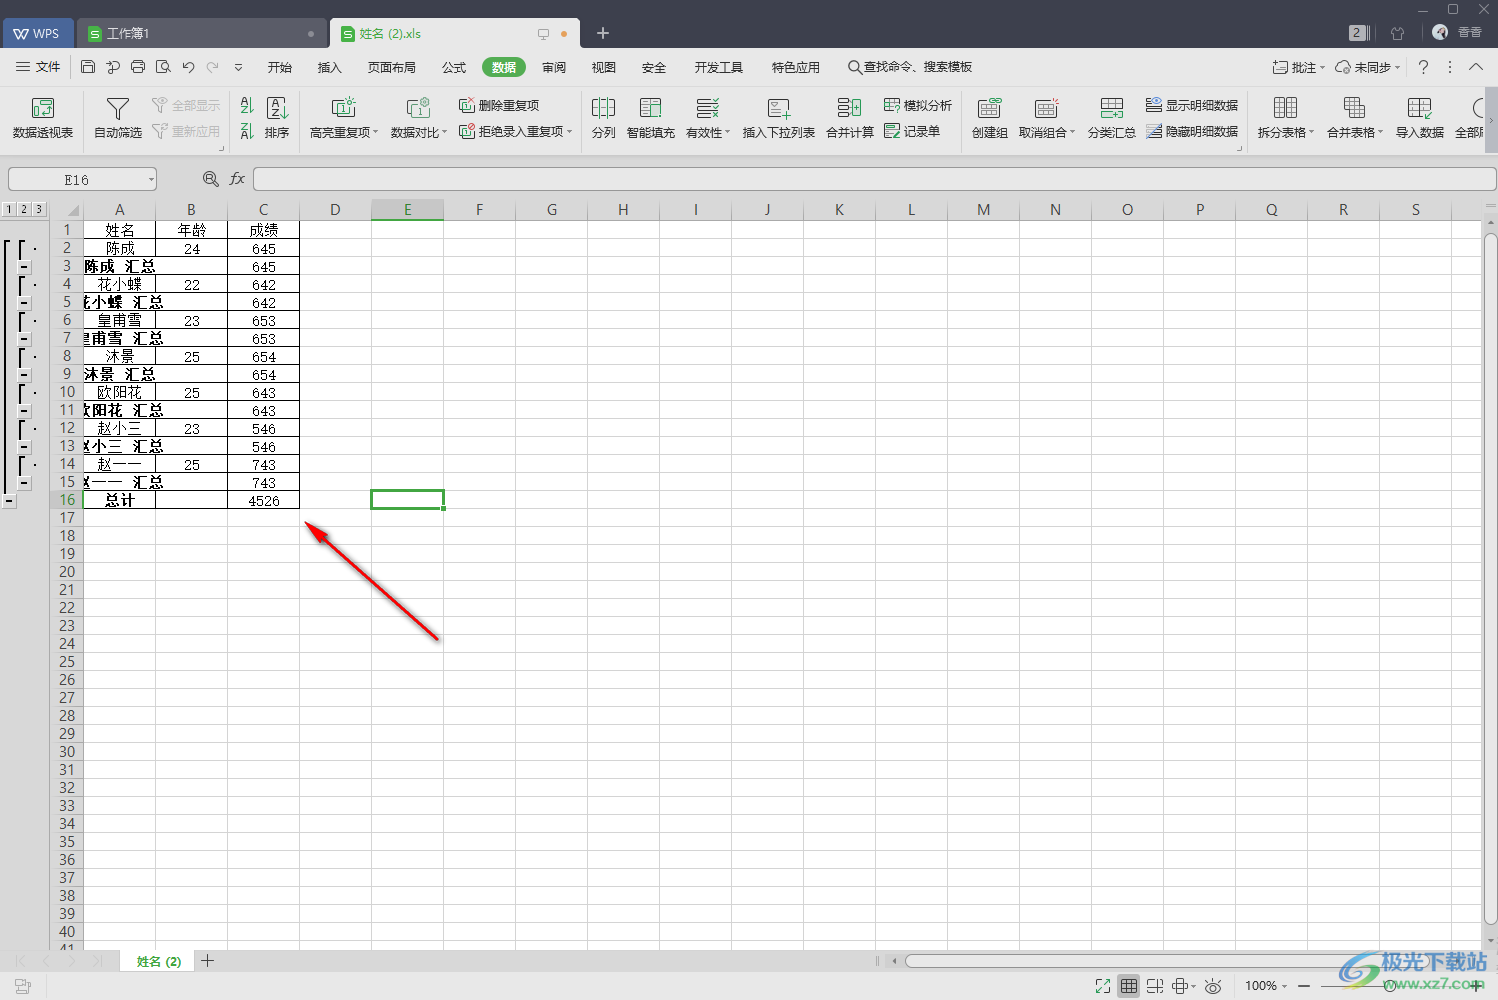Expand the 高亮重复项 dropdown
The height and width of the screenshot is (1000, 1498).
(376, 132)
